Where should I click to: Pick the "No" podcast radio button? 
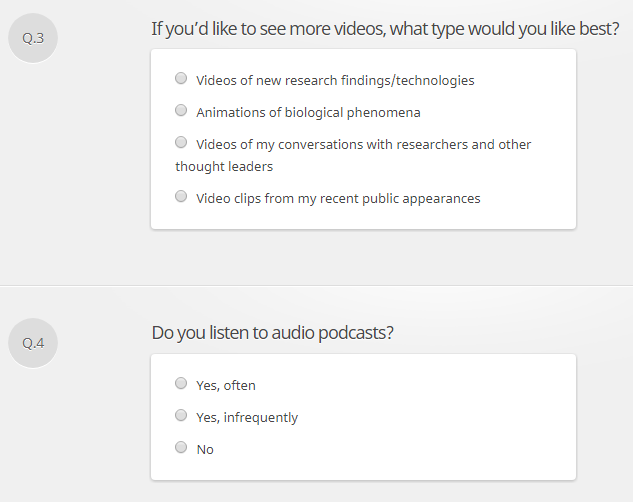pyautogui.click(x=181, y=447)
